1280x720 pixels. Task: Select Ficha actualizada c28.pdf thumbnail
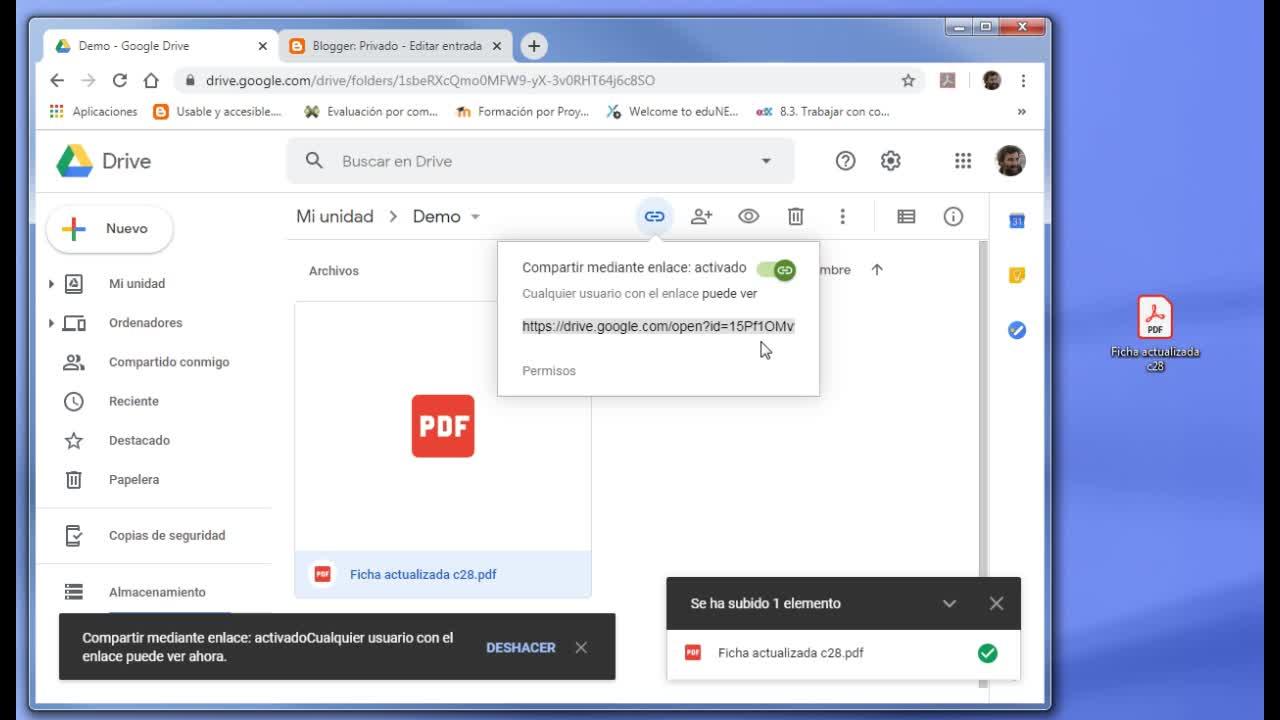(x=443, y=450)
